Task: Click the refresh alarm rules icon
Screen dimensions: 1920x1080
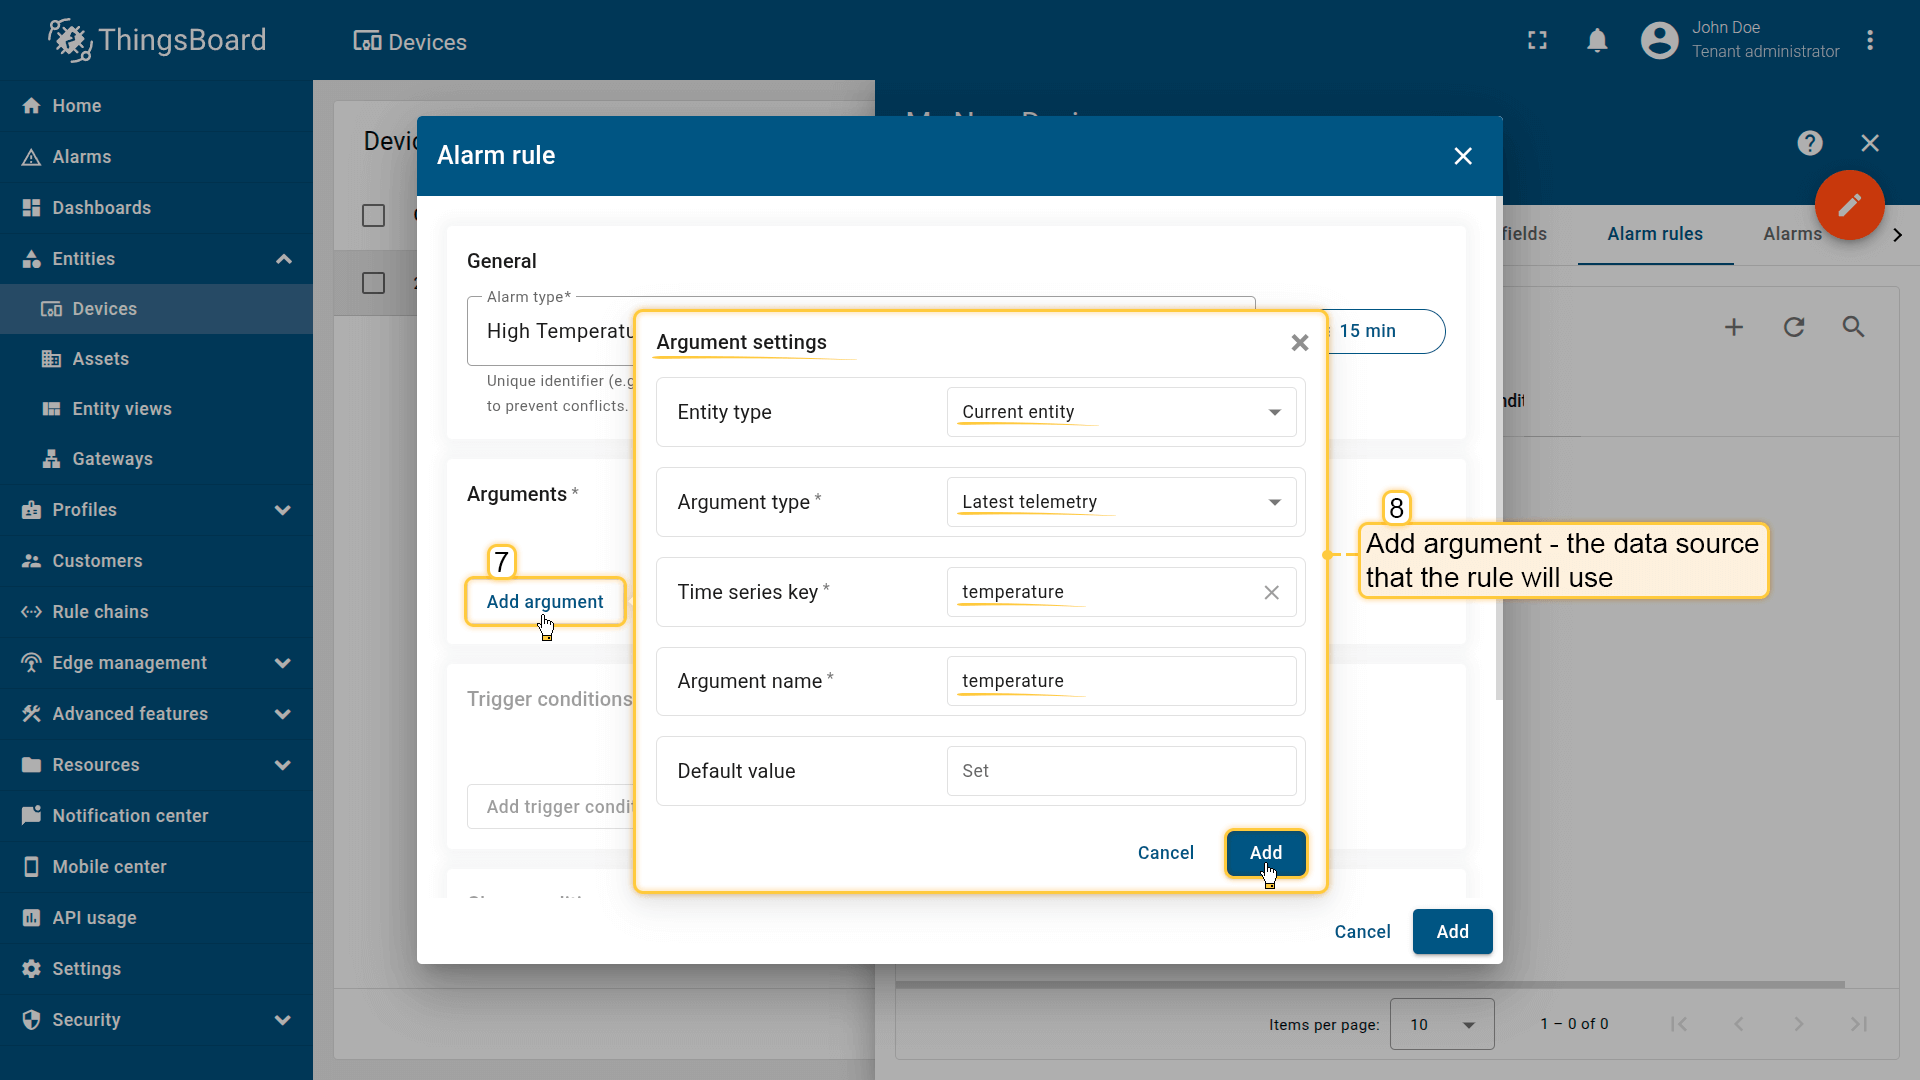Action: [x=1794, y=327]
